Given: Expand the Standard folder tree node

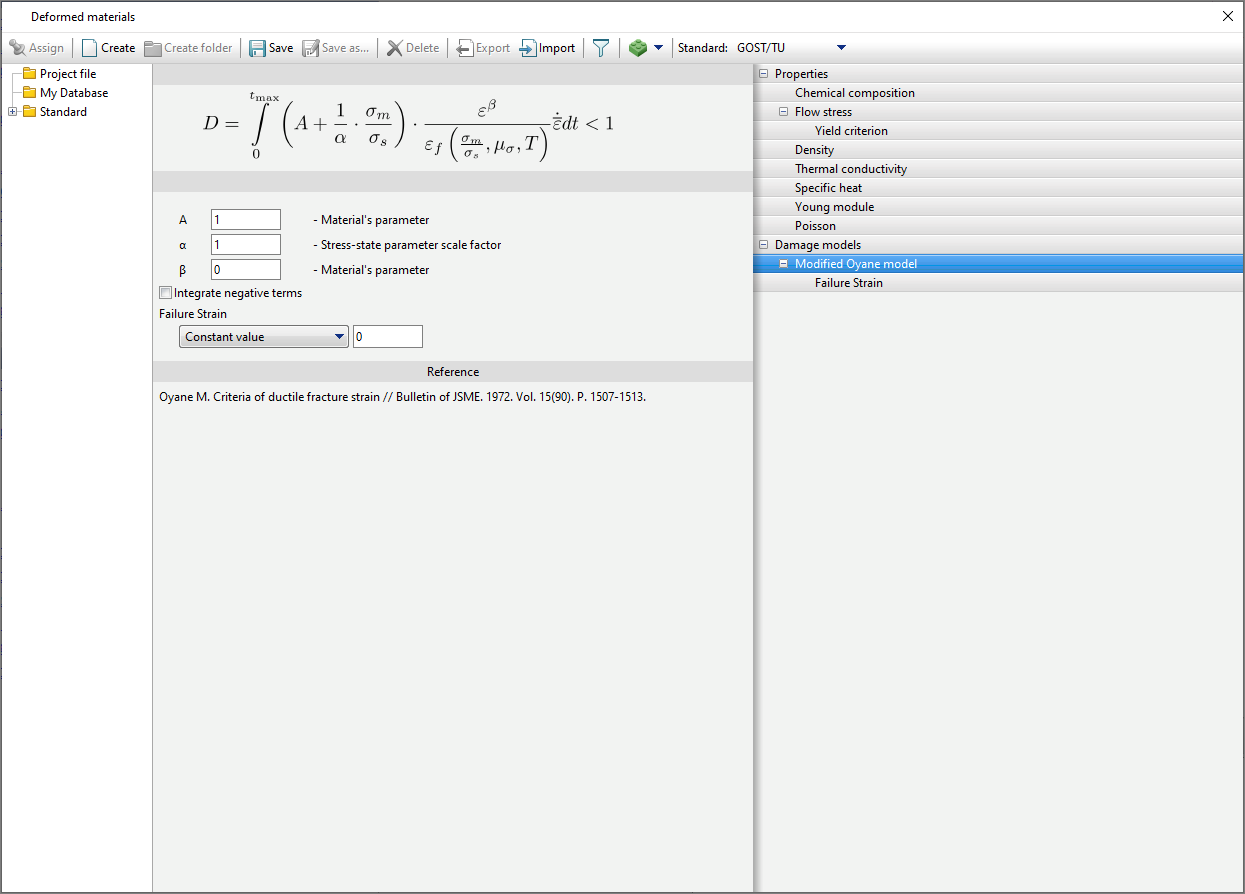Looking at the screenshot, I should click(13, 112).
